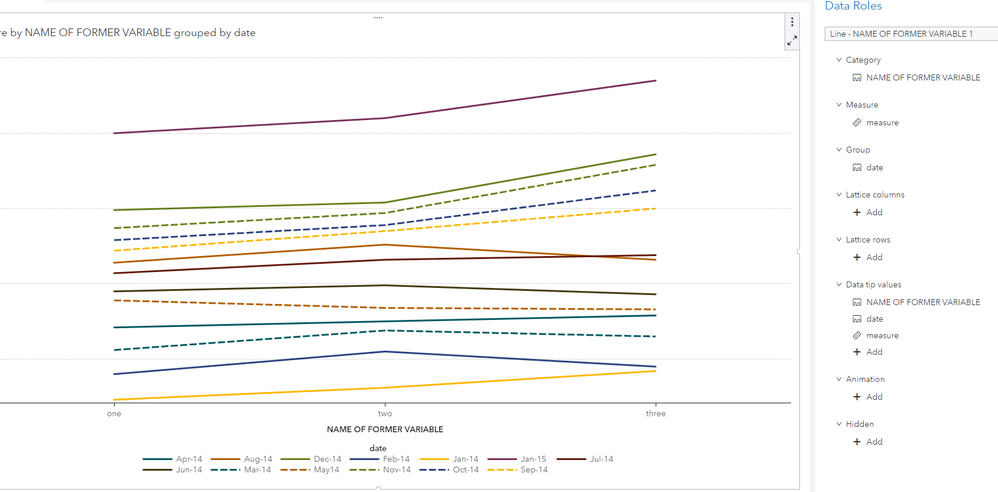The image size is (998, 492).
Task: Collapse the Data tip values section
Action: click(x=837, y=285)
